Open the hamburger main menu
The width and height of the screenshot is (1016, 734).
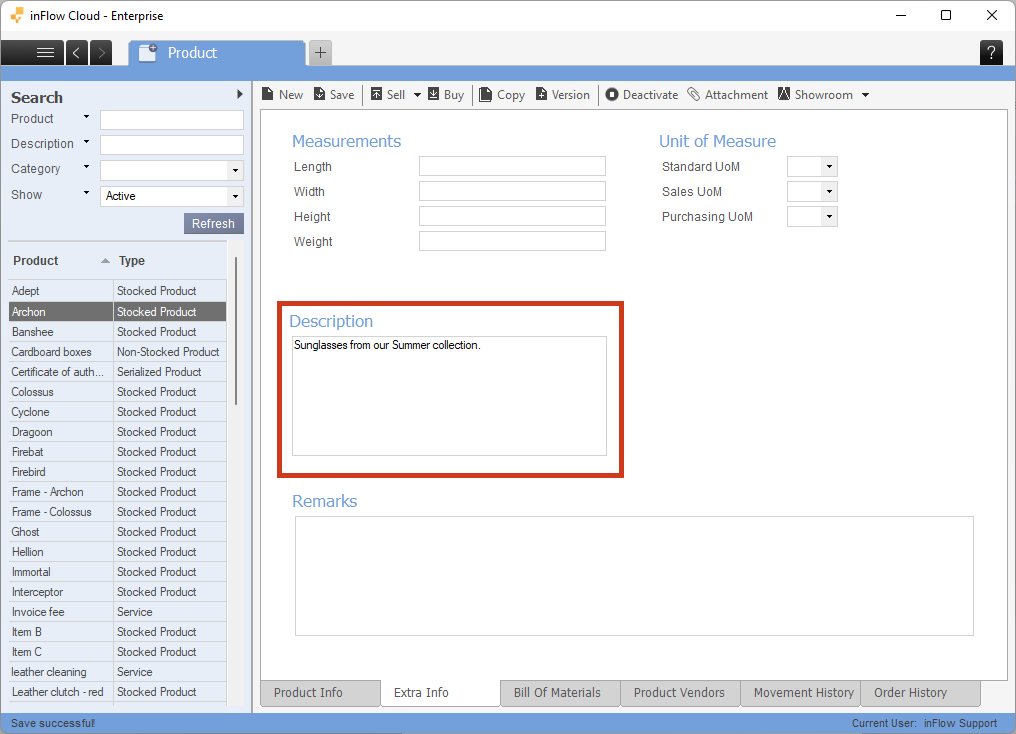[45, 53]
